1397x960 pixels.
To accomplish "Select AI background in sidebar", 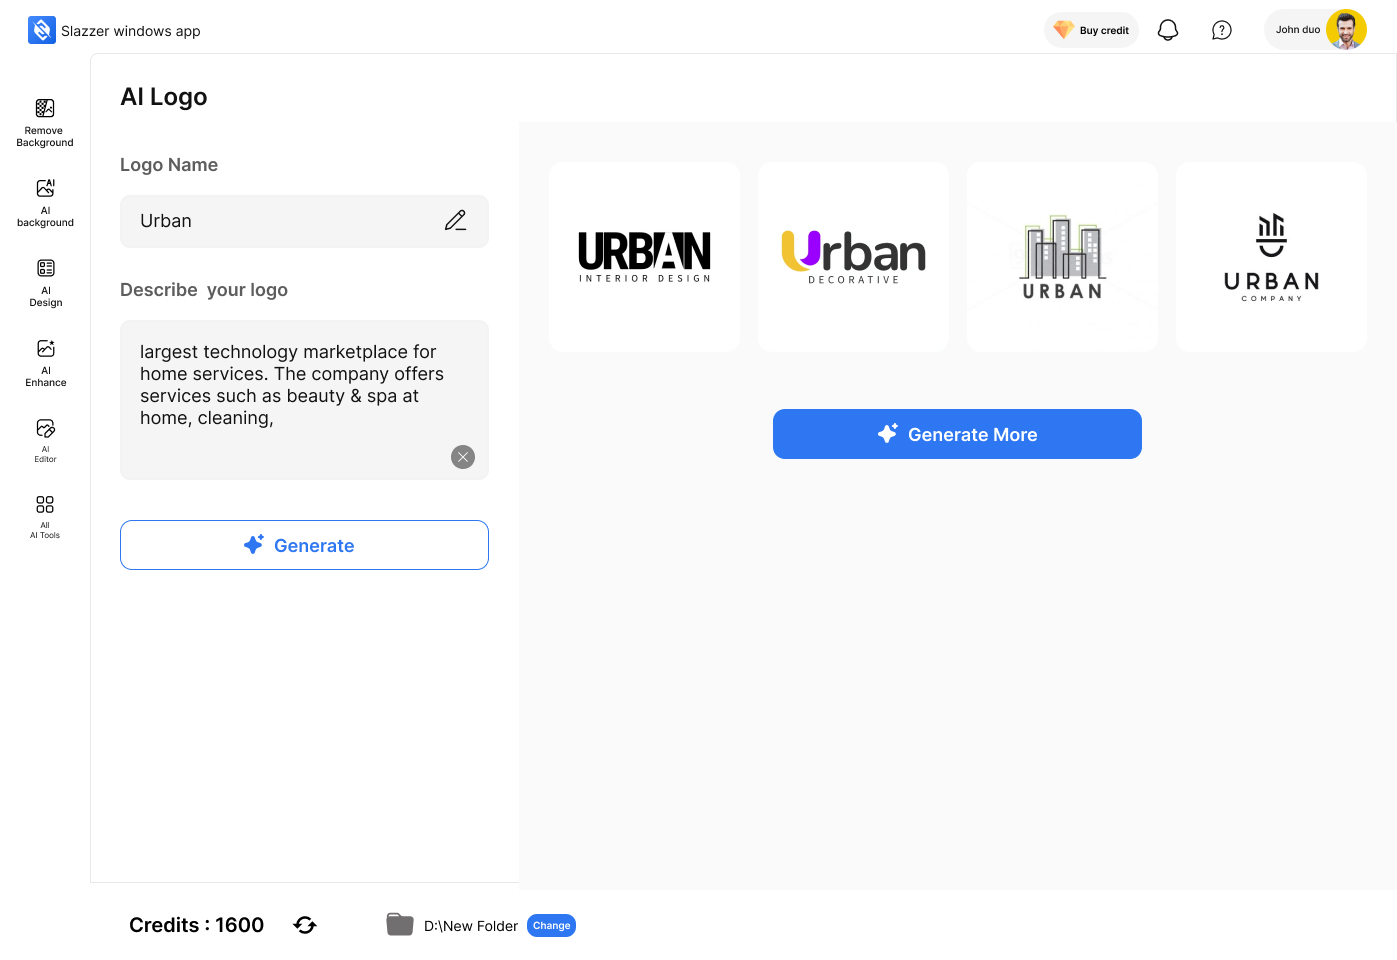I will pos(45,202).
